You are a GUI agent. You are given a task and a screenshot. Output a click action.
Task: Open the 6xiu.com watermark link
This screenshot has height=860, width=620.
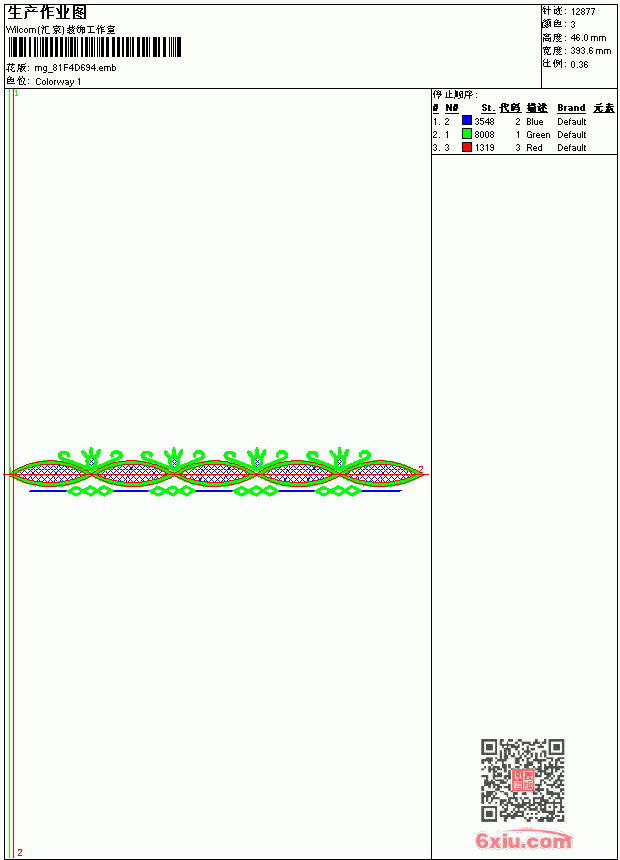524,840
